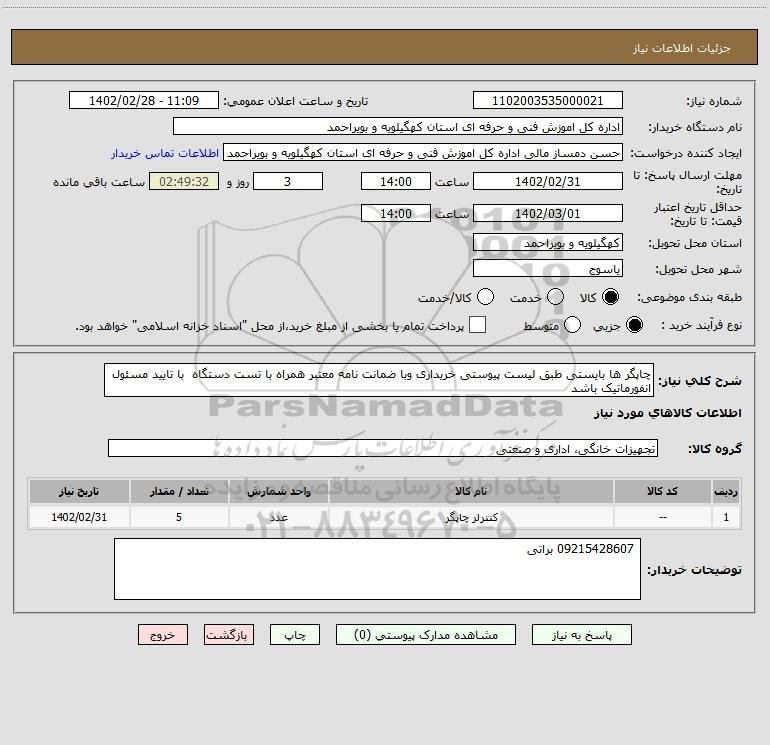Image resolution: width=770 pixels, height=745 pixels.
Task: Click the need number field 1102003535000021
Action: coord(548,101)
